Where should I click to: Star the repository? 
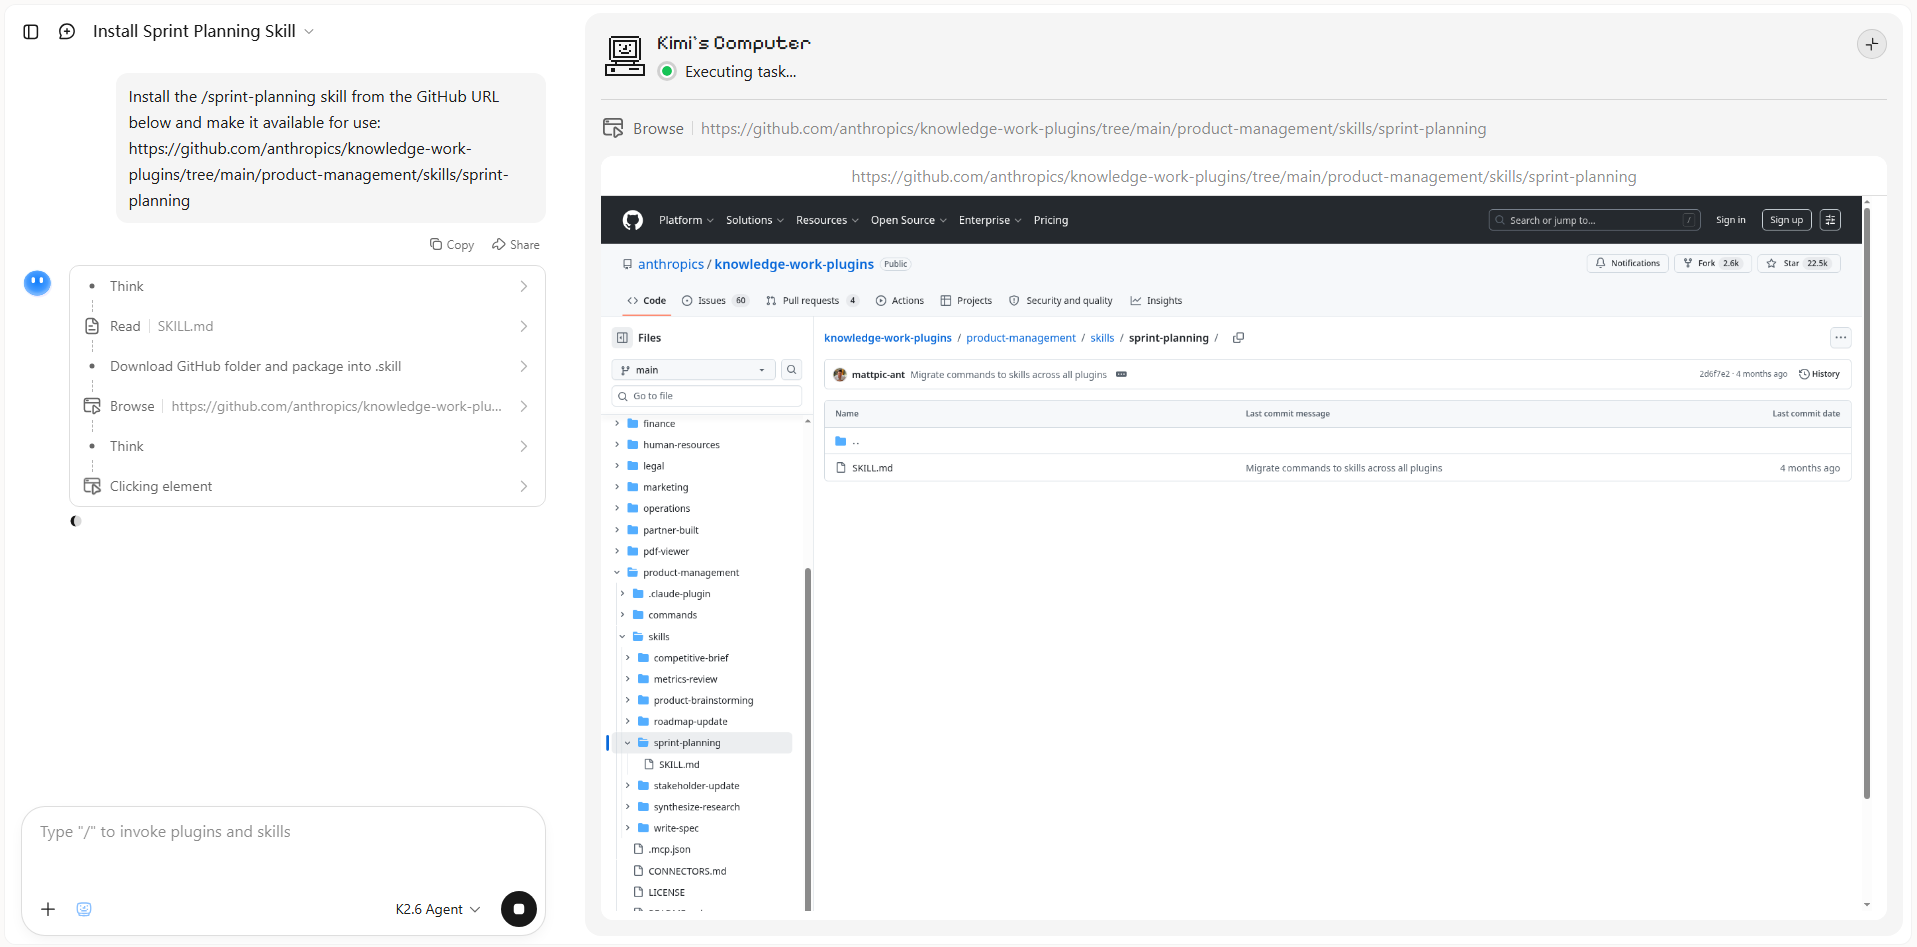click(1799, 263)
